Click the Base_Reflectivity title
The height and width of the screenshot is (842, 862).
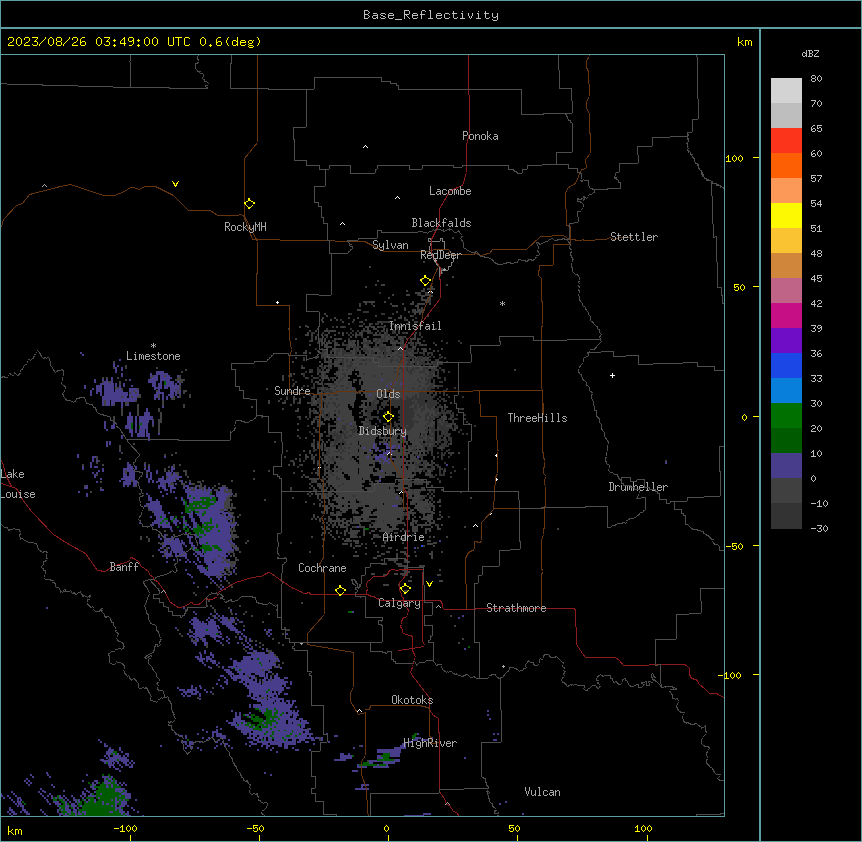431,15
